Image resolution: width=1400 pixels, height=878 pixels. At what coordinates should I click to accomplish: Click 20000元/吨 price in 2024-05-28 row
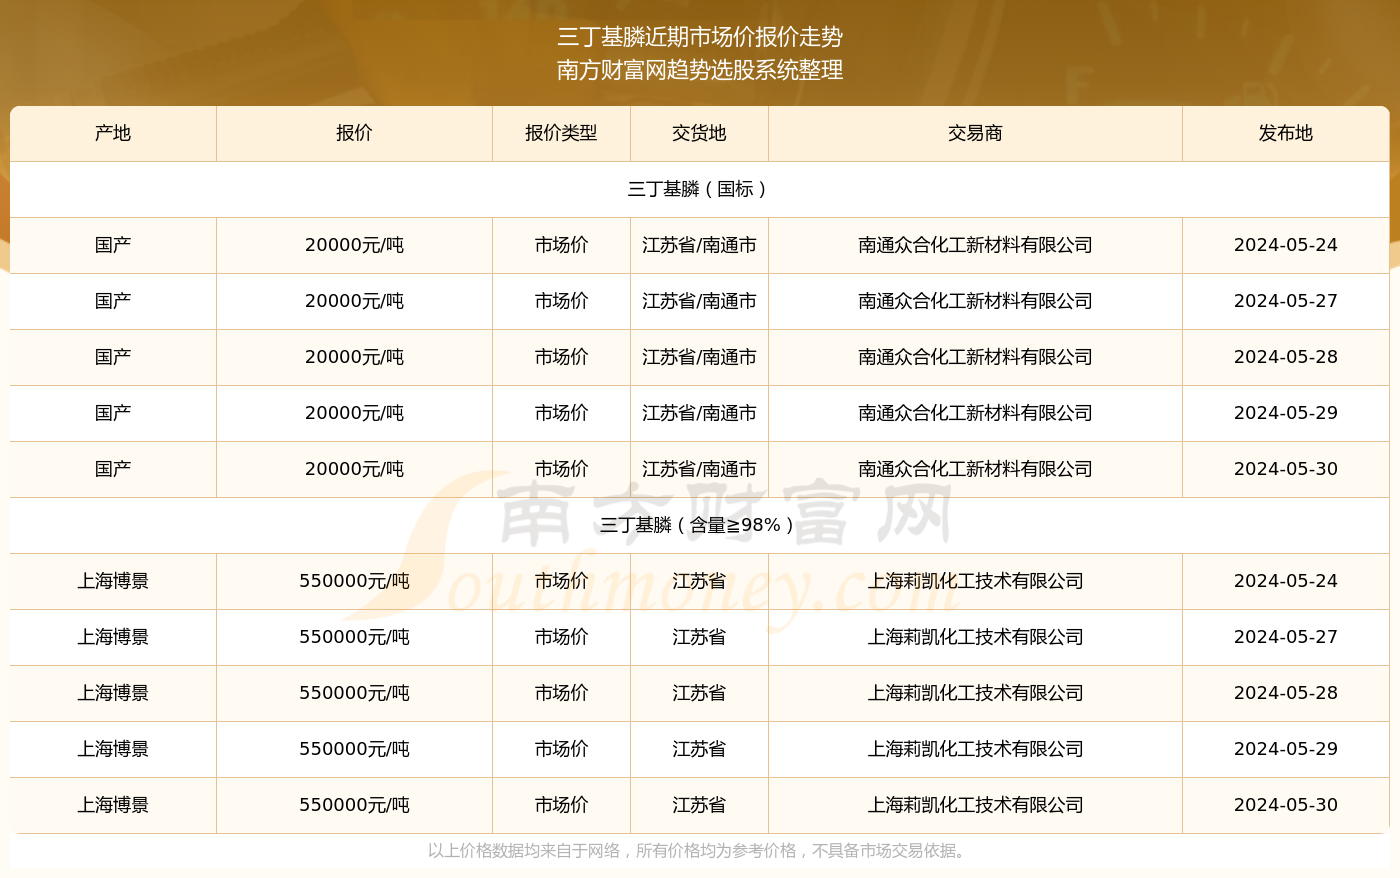tap(354, 357)
